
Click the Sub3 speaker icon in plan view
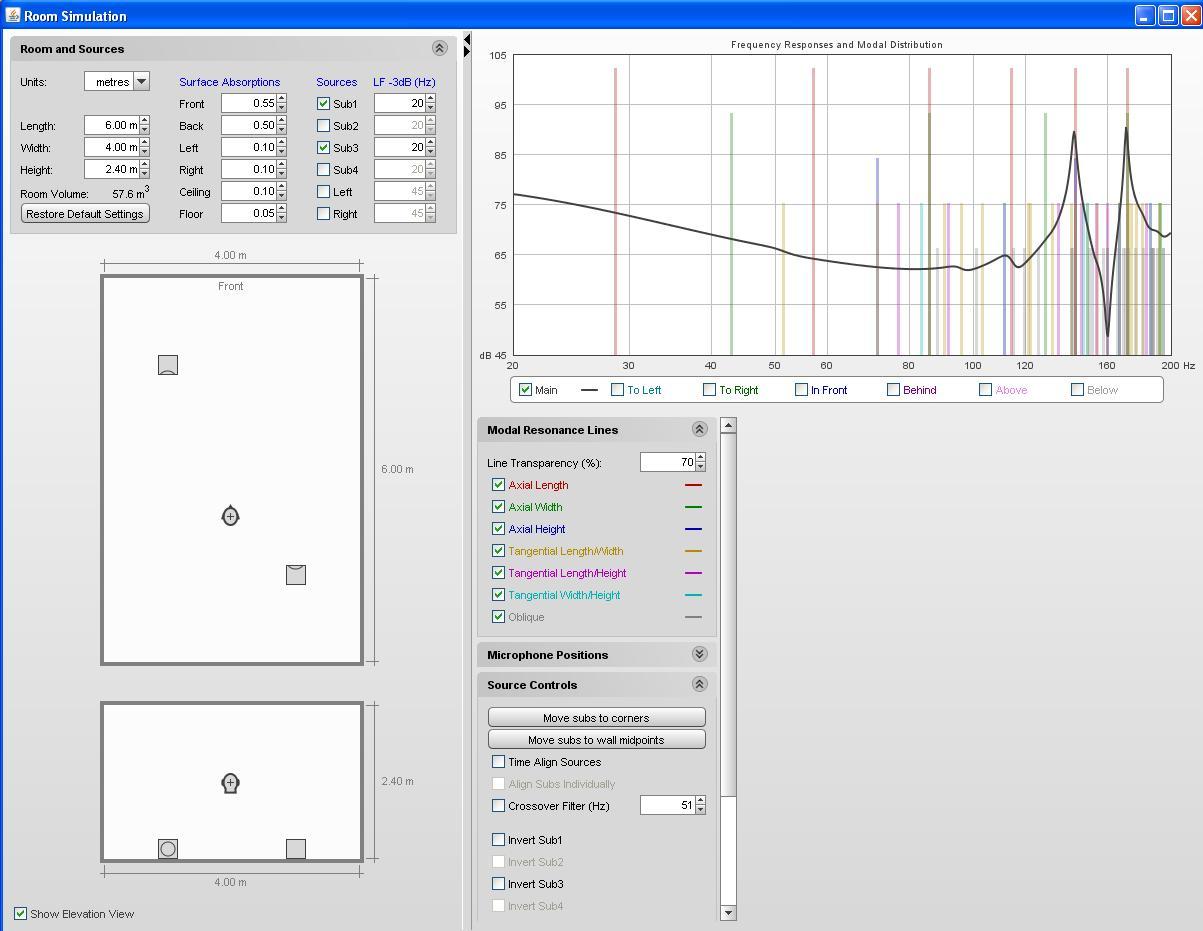[x=295, y=574]
